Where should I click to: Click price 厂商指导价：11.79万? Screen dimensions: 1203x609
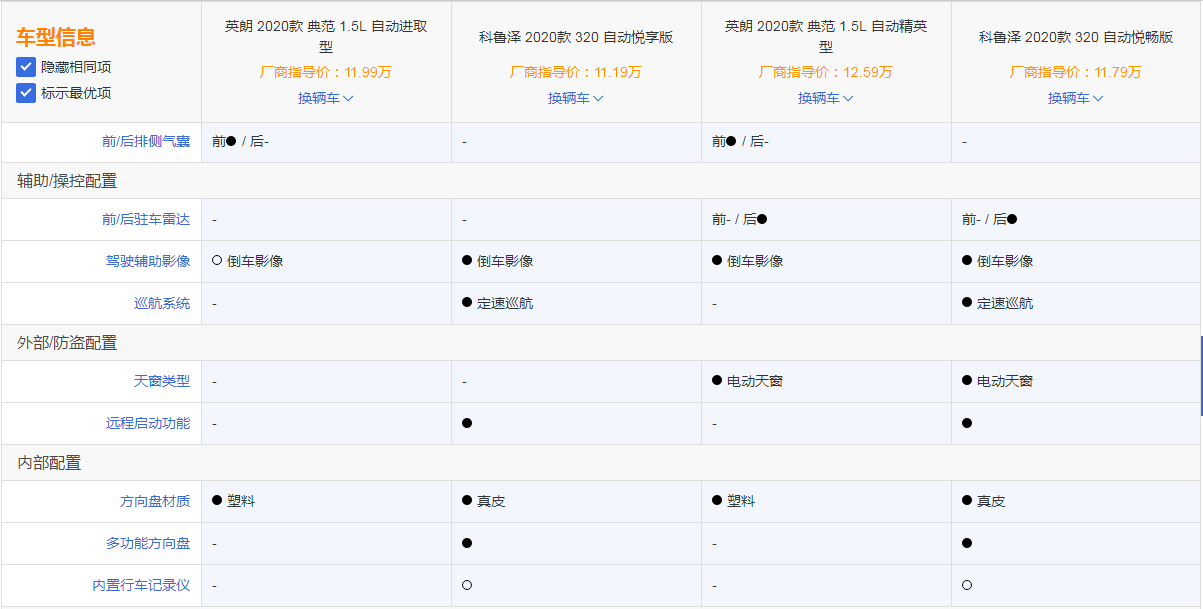[x=1076, y=72]
